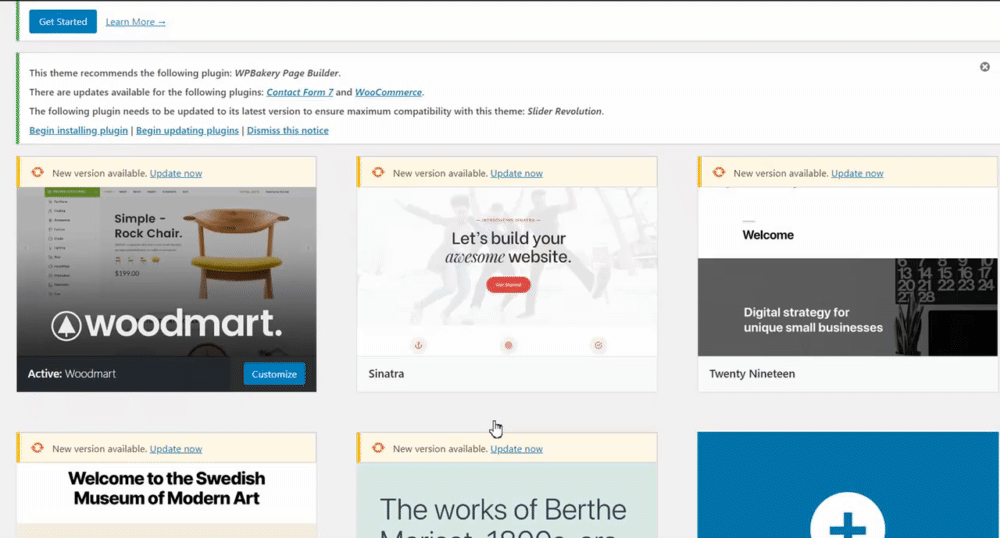Click Begin installing plugin
The image size is (1000, 538).
tap(78, 130)
